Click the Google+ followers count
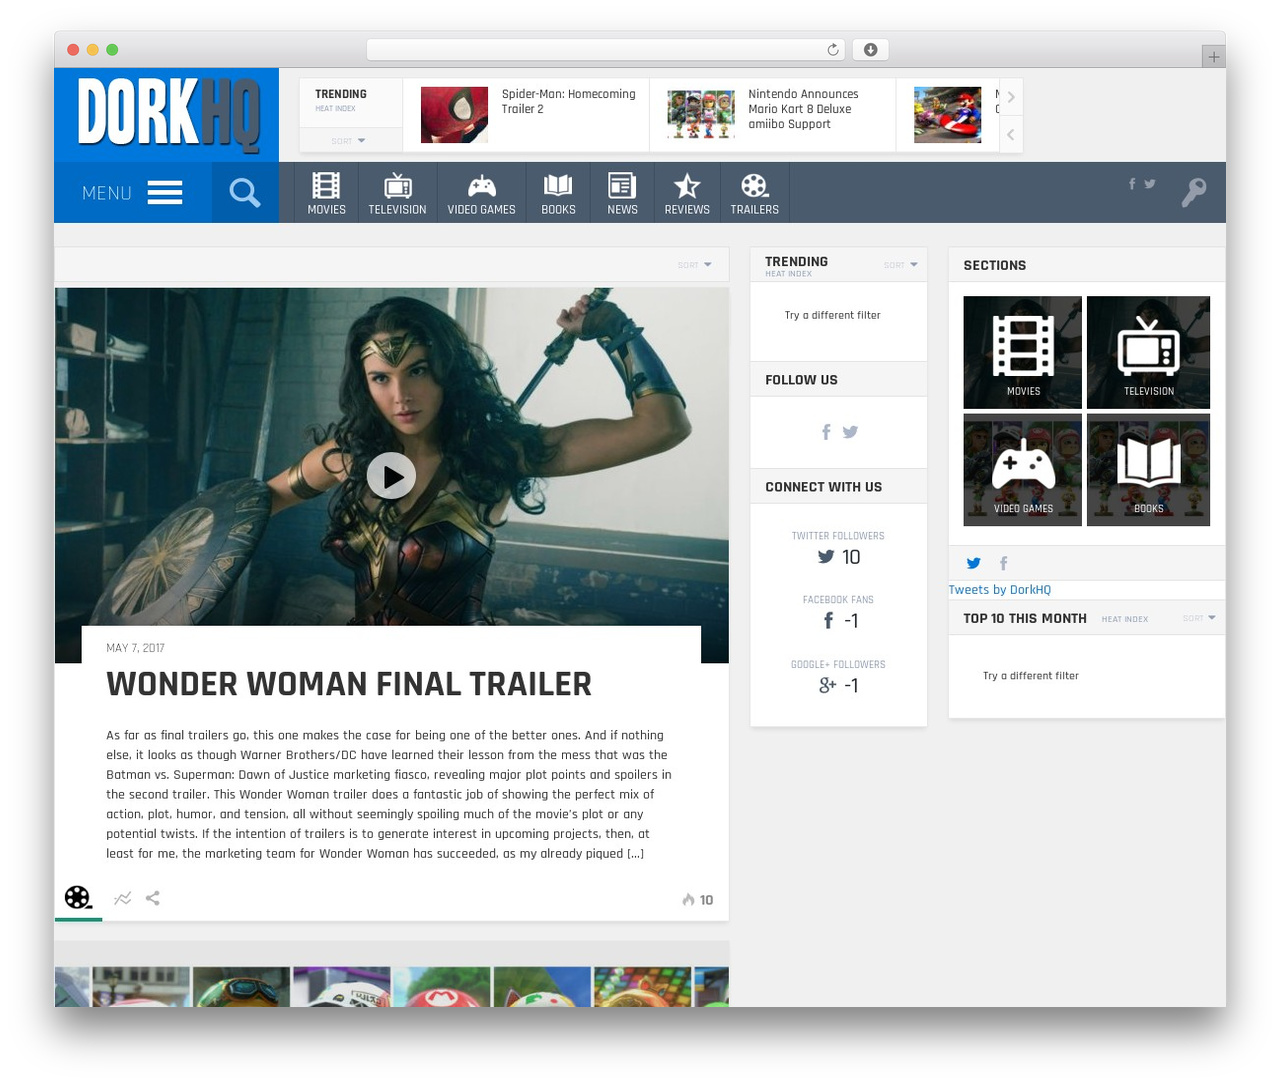This screenshot has height=1084, width=1280. (x=839, y=685)
